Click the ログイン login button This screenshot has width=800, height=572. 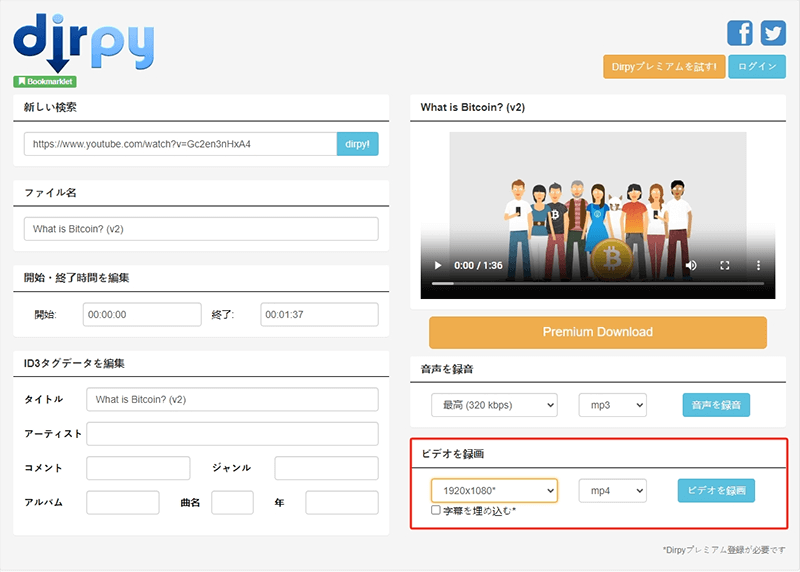757,67
